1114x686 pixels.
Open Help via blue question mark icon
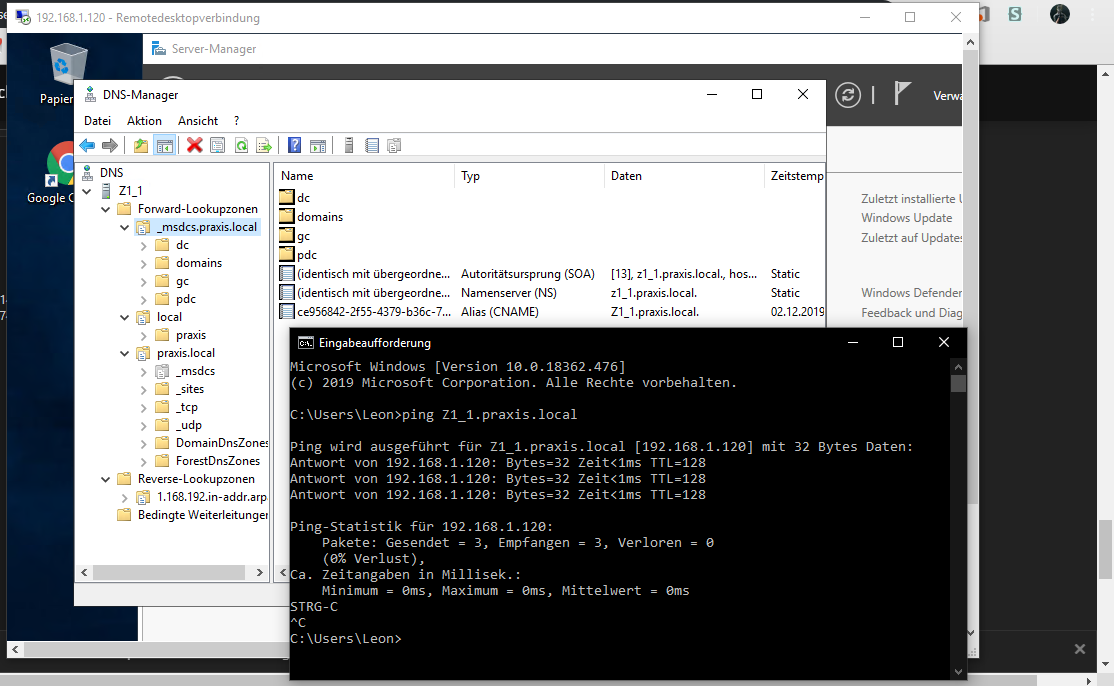tap(294, 146)
